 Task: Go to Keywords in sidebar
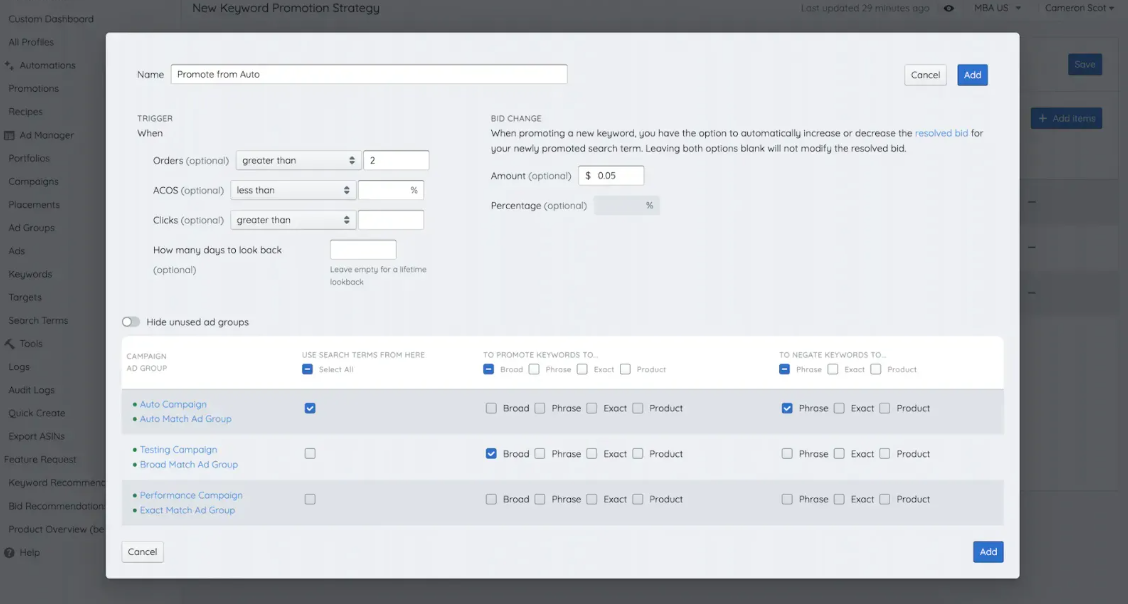tap(30, 274)
